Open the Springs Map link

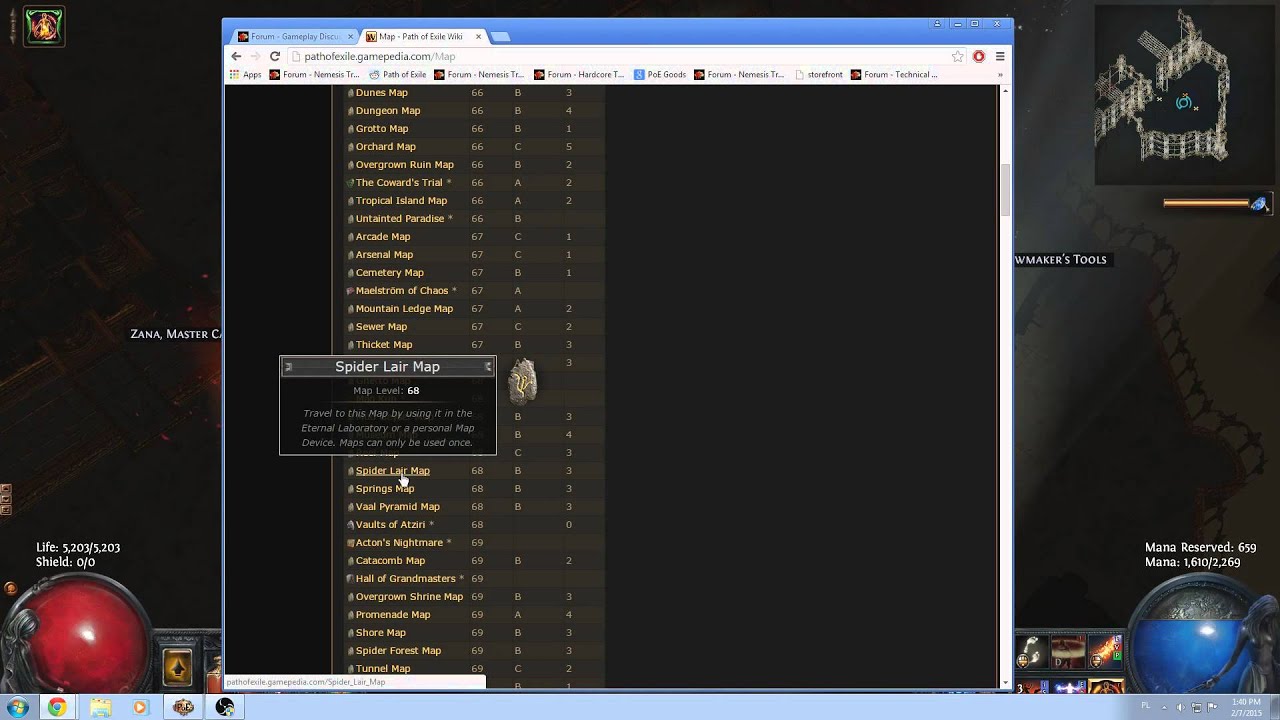(385, 489)
